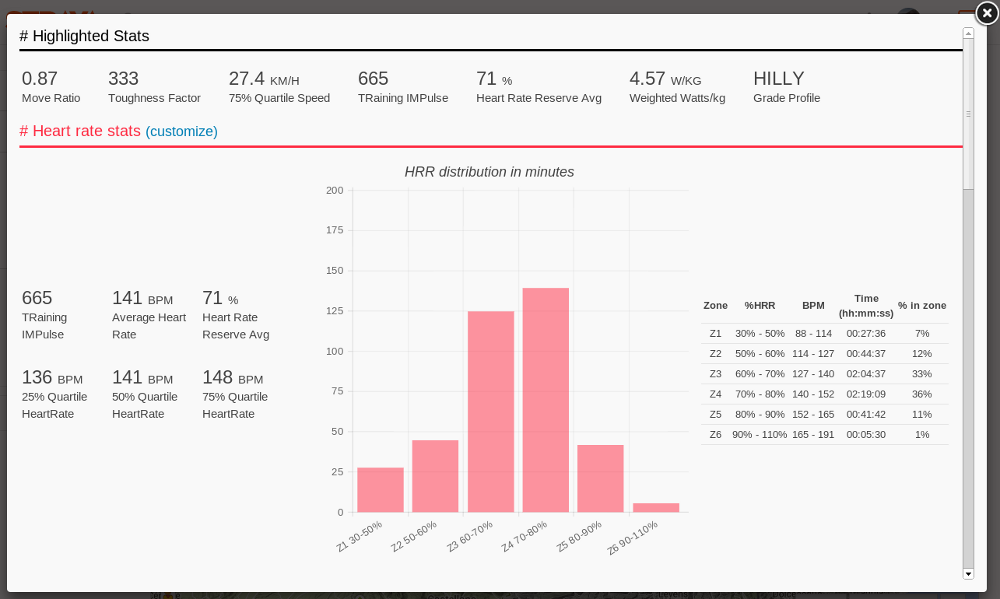This screenshot has height=599, width=1000.
Task: Click the '# Heart rate stats' heading
Action: point(80,131)
